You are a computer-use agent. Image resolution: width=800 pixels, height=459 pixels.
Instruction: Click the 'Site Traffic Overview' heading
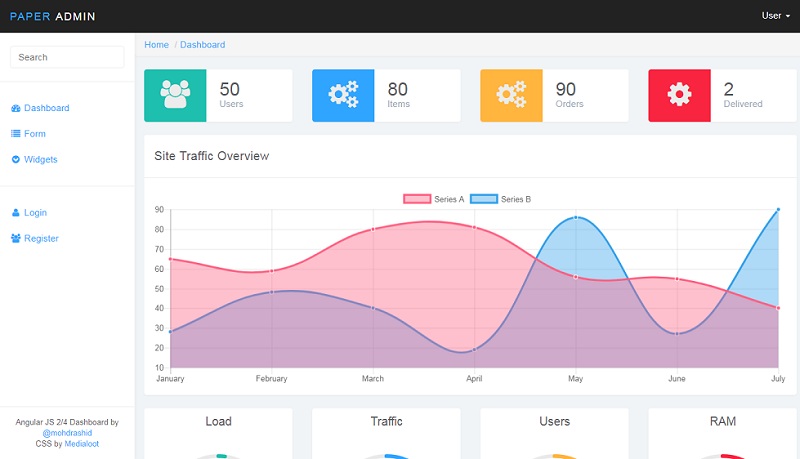[211, 156]
